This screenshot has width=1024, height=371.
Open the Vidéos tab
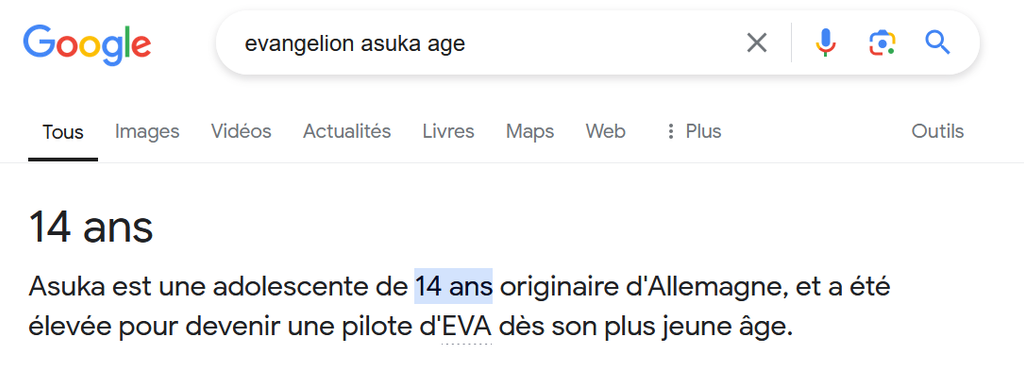pos(241,131)
